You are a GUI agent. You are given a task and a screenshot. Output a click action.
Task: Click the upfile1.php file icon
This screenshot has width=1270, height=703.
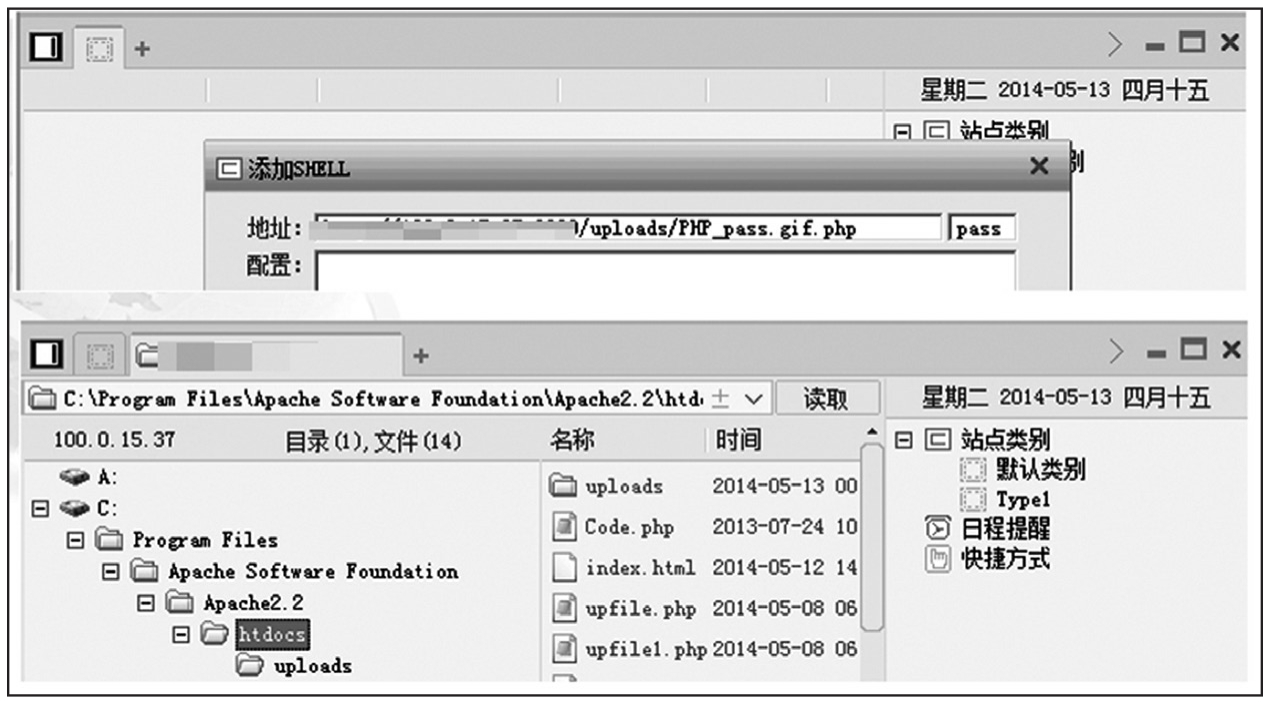tap(565, 648)
